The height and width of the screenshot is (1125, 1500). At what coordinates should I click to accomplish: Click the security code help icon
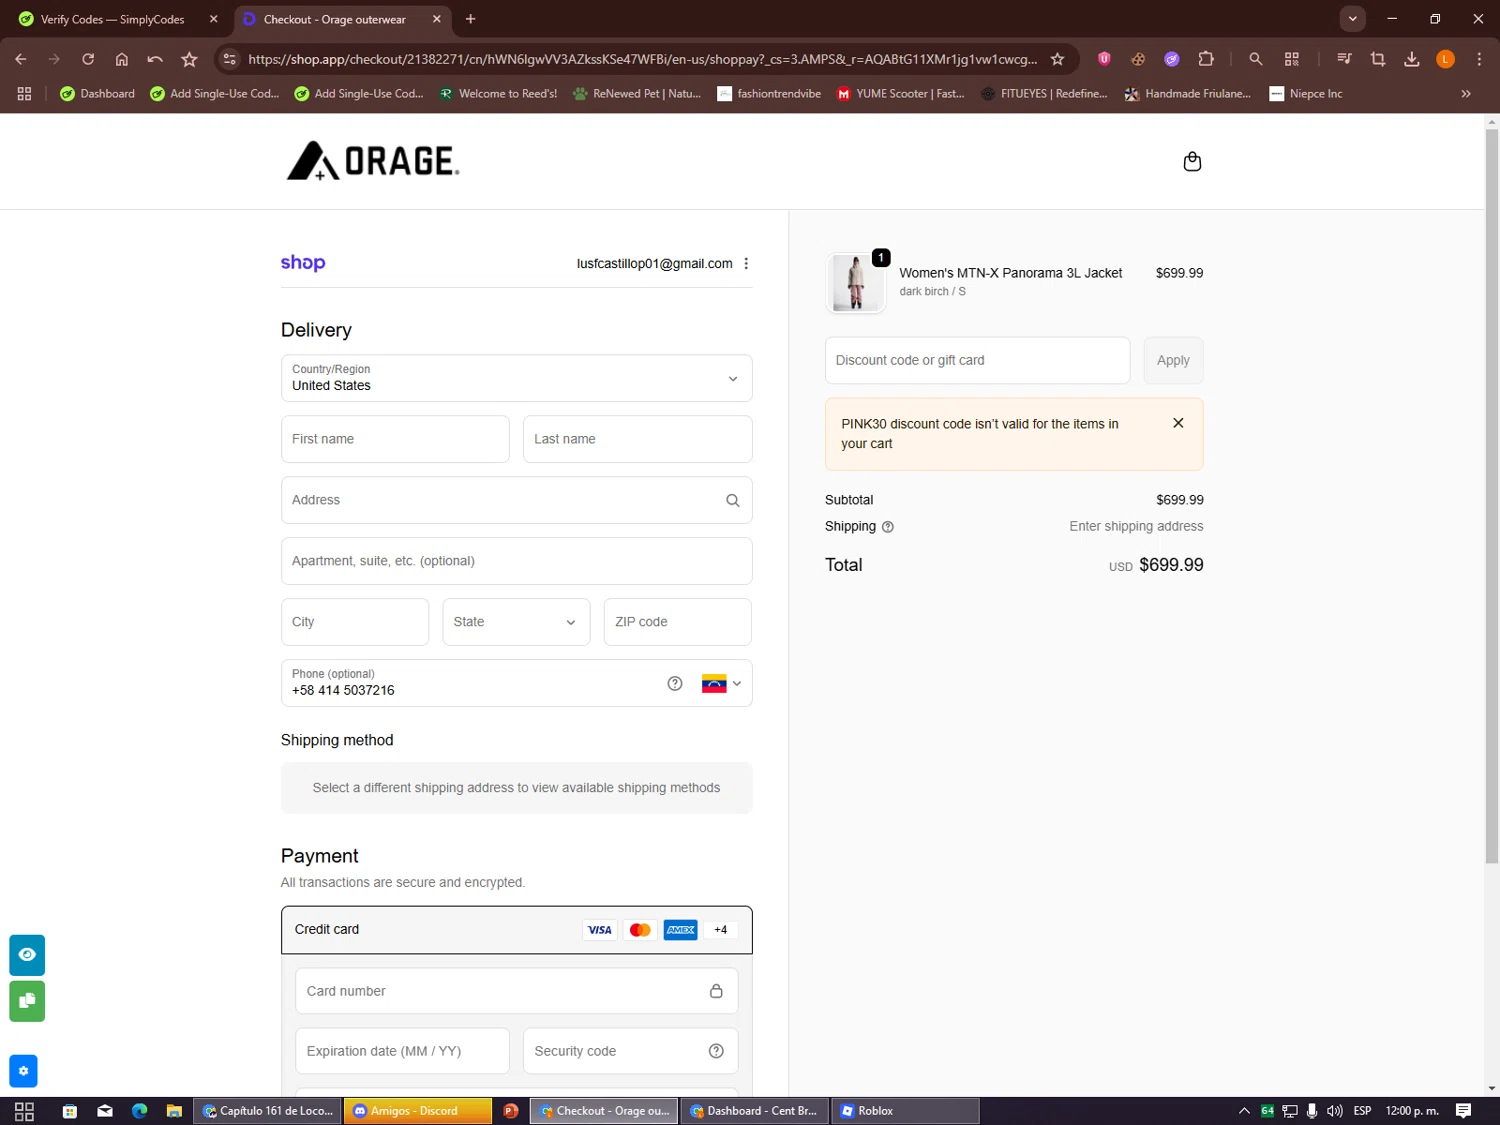[716, 1051]
